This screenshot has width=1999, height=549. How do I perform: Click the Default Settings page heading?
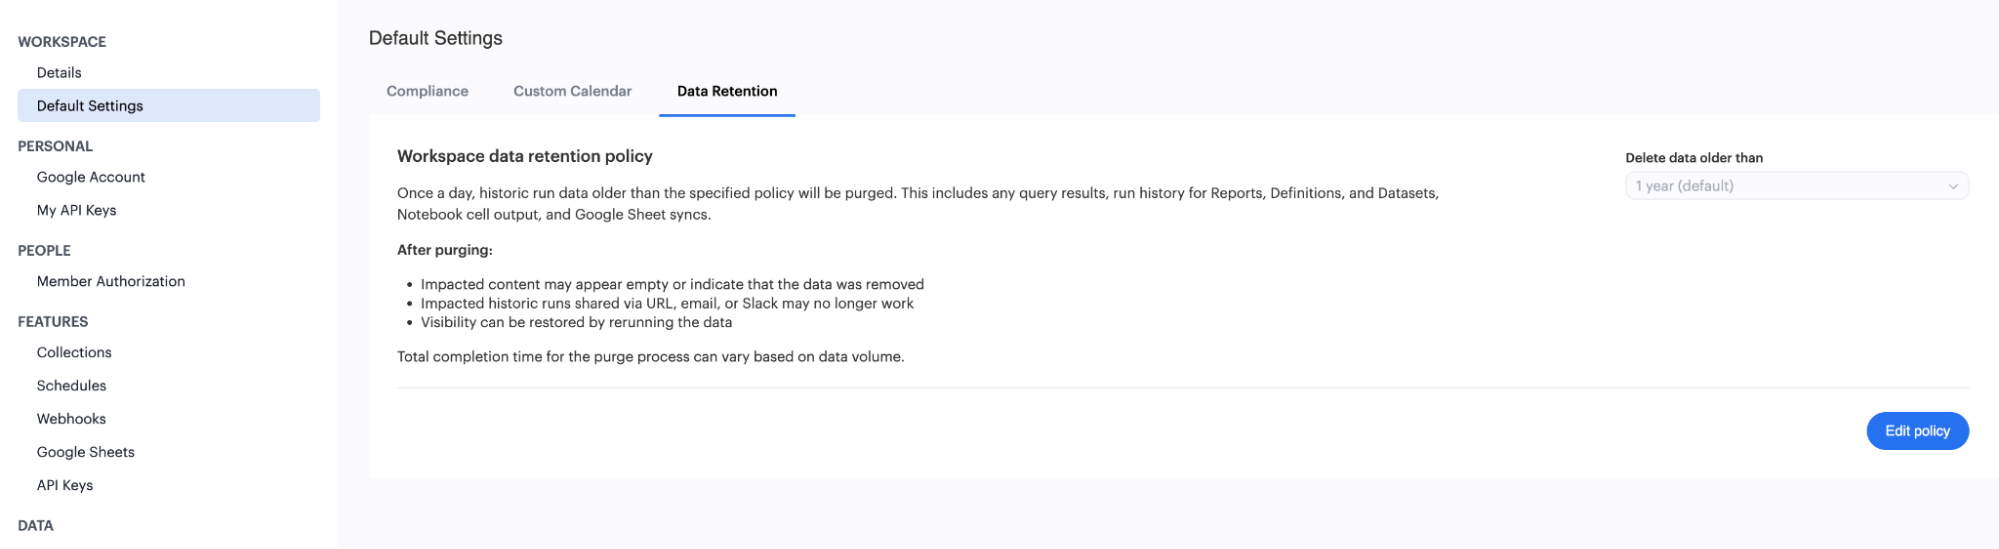pyautogui.click(x=435, y=38)
